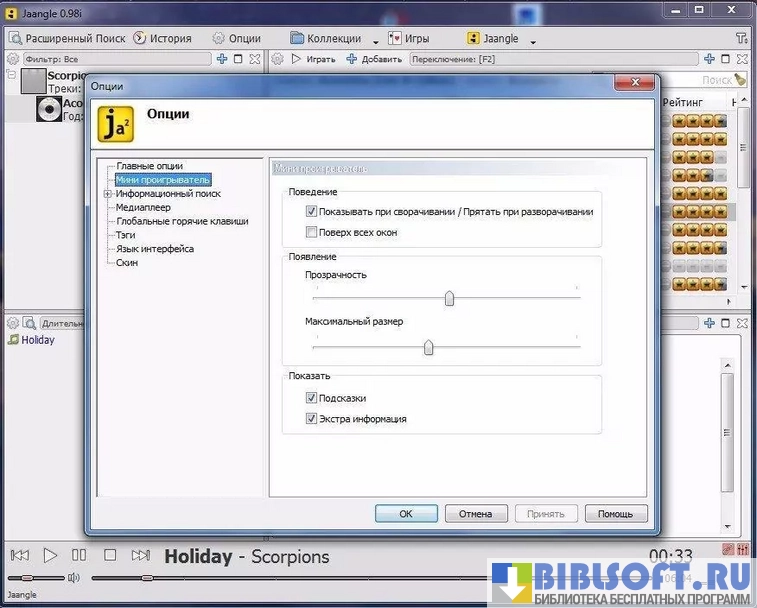Enable Поверх всех окон checkbox
757x608 pixels.
(x=312, y=232)
